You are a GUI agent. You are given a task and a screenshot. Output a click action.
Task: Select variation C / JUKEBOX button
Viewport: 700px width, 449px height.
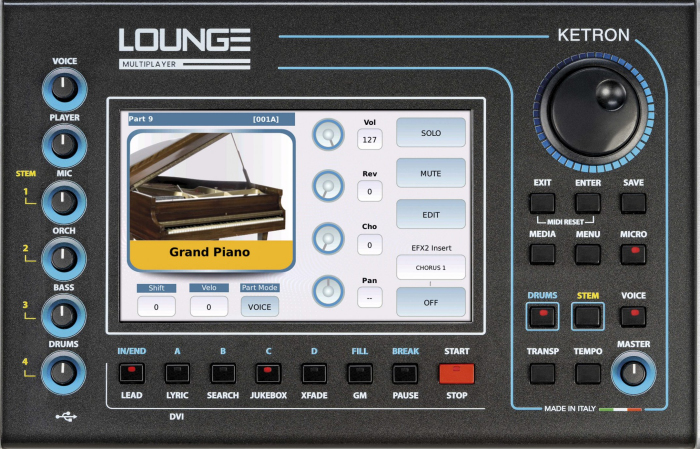coord(268,374)
